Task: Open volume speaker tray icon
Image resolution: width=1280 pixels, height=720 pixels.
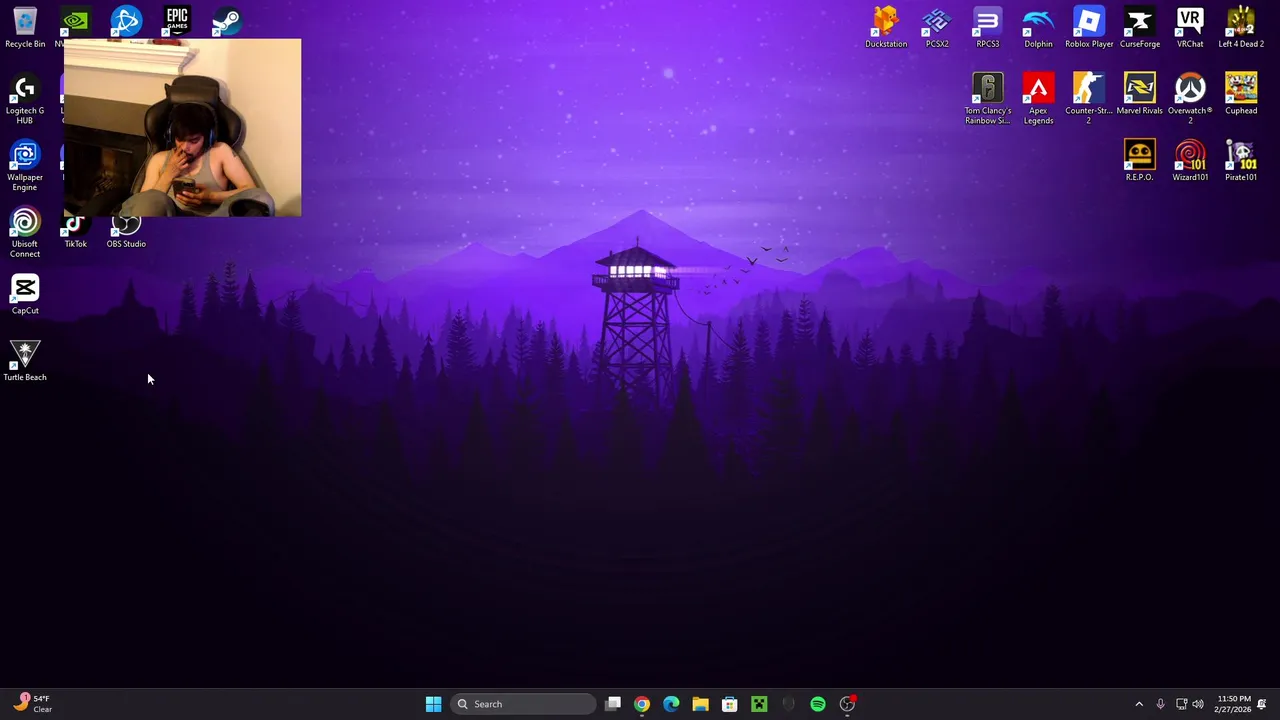Action: 1198,704
